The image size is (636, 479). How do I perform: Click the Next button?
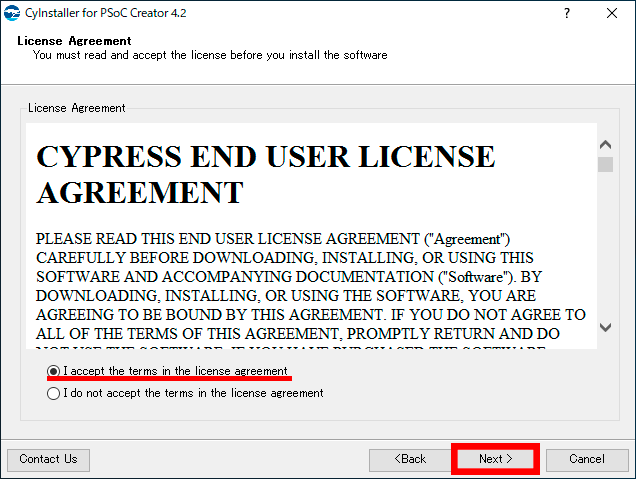(495, 459)
